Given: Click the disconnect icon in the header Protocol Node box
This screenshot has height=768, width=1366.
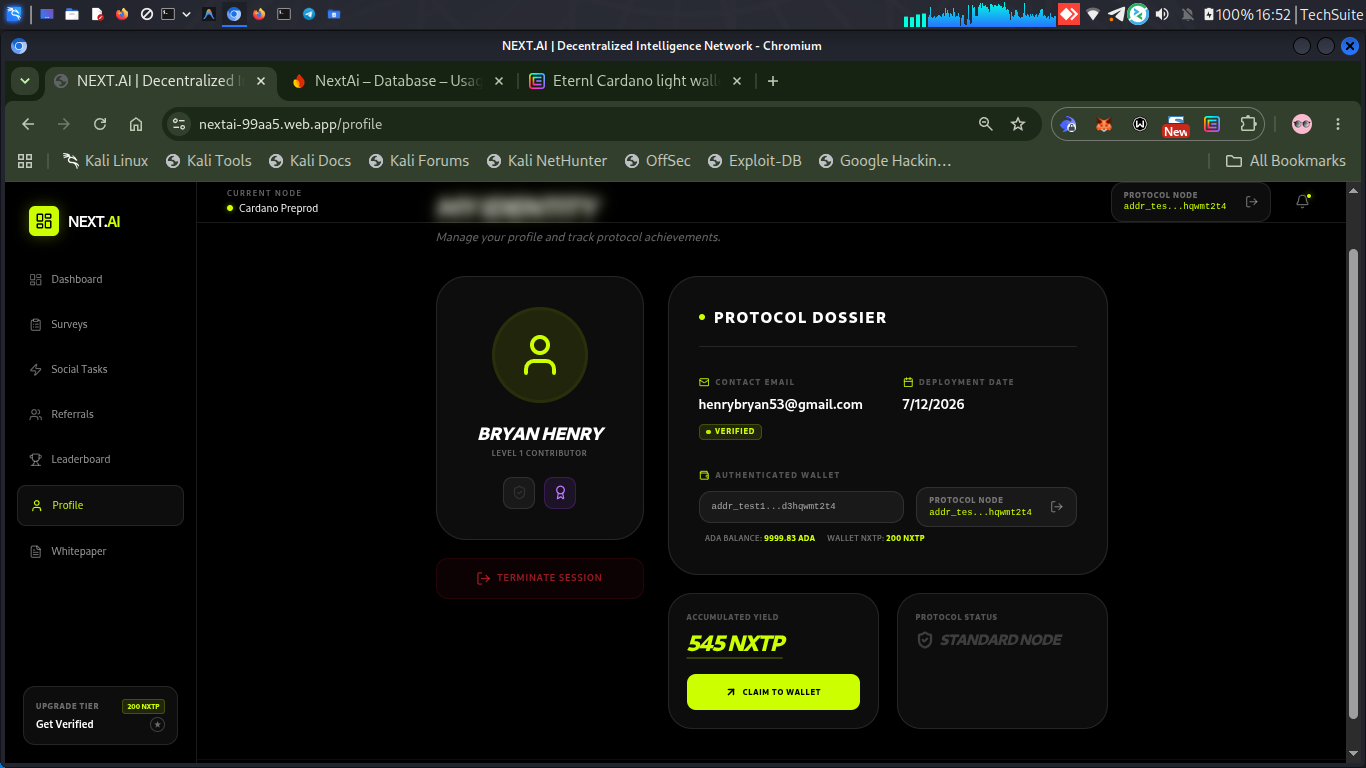Looking at the screenshot, I should (x=1251, y=202).
